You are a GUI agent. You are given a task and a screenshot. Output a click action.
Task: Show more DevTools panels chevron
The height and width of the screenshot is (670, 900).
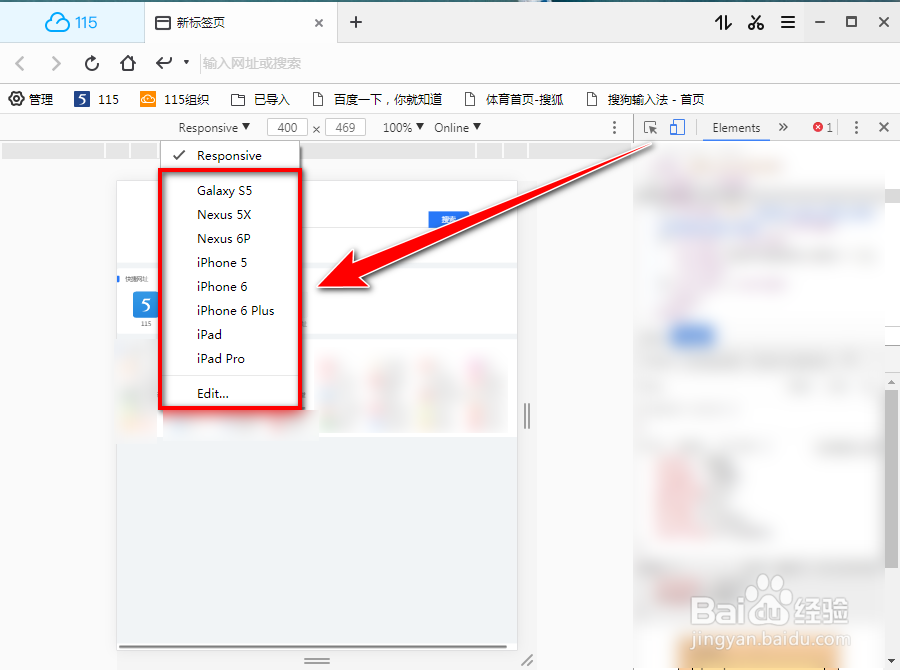(x=783, y=127)
